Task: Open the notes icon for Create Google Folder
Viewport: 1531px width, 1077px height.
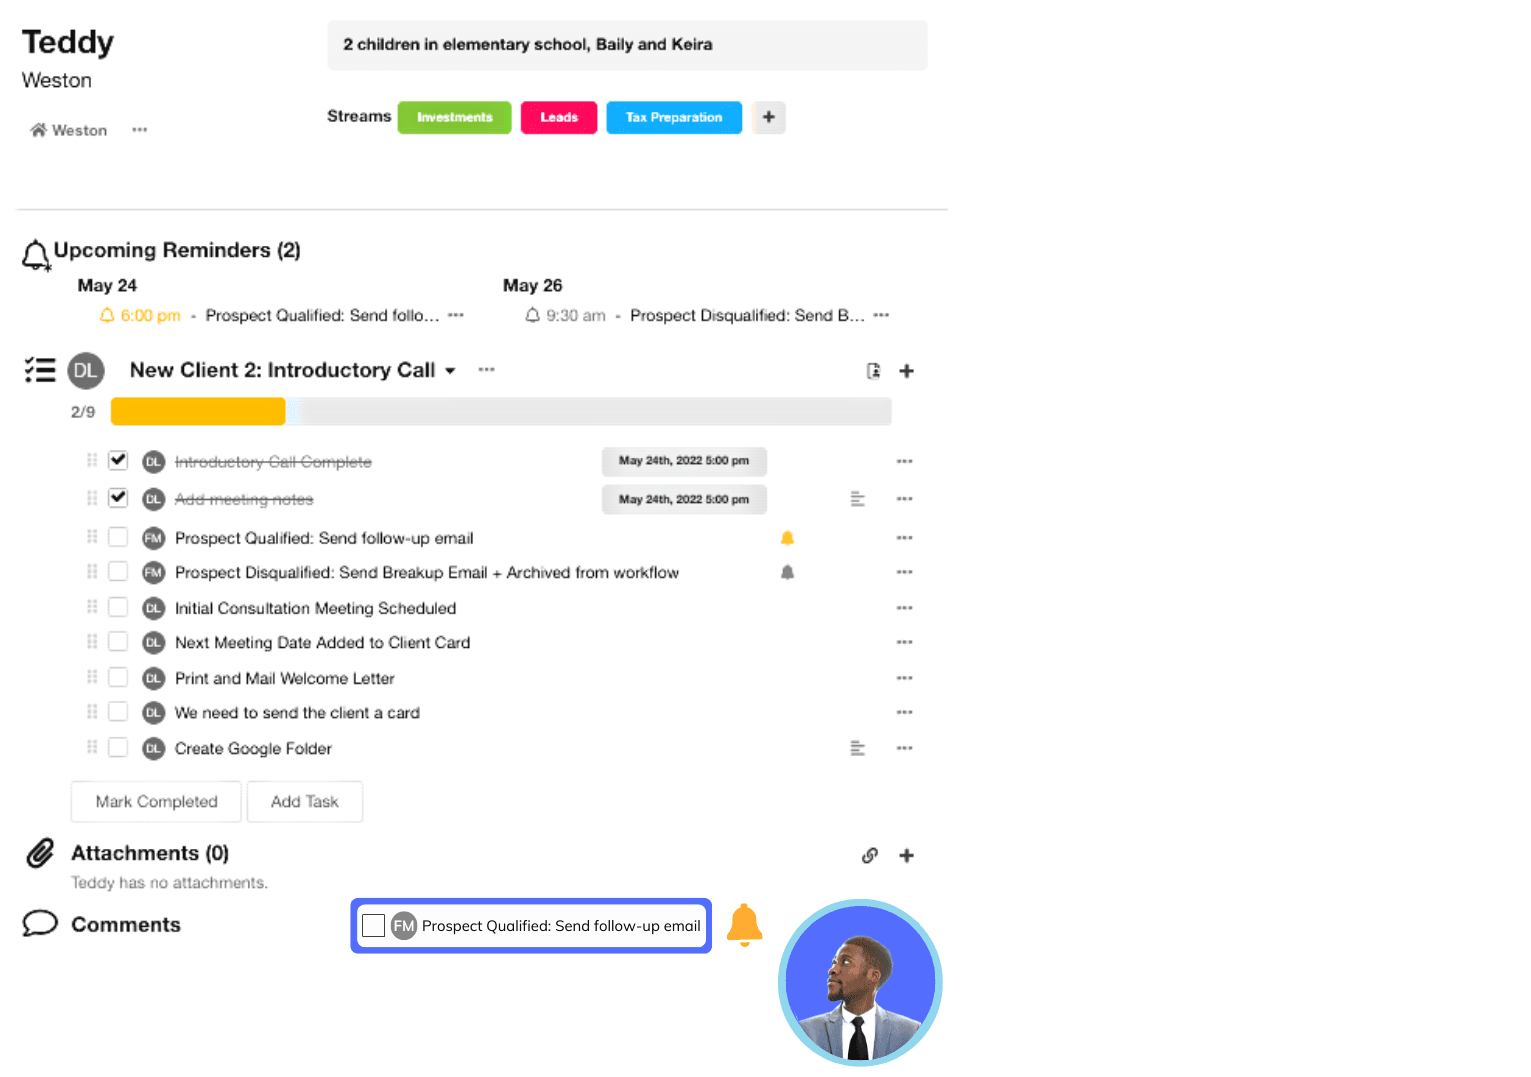Action: 857,748
